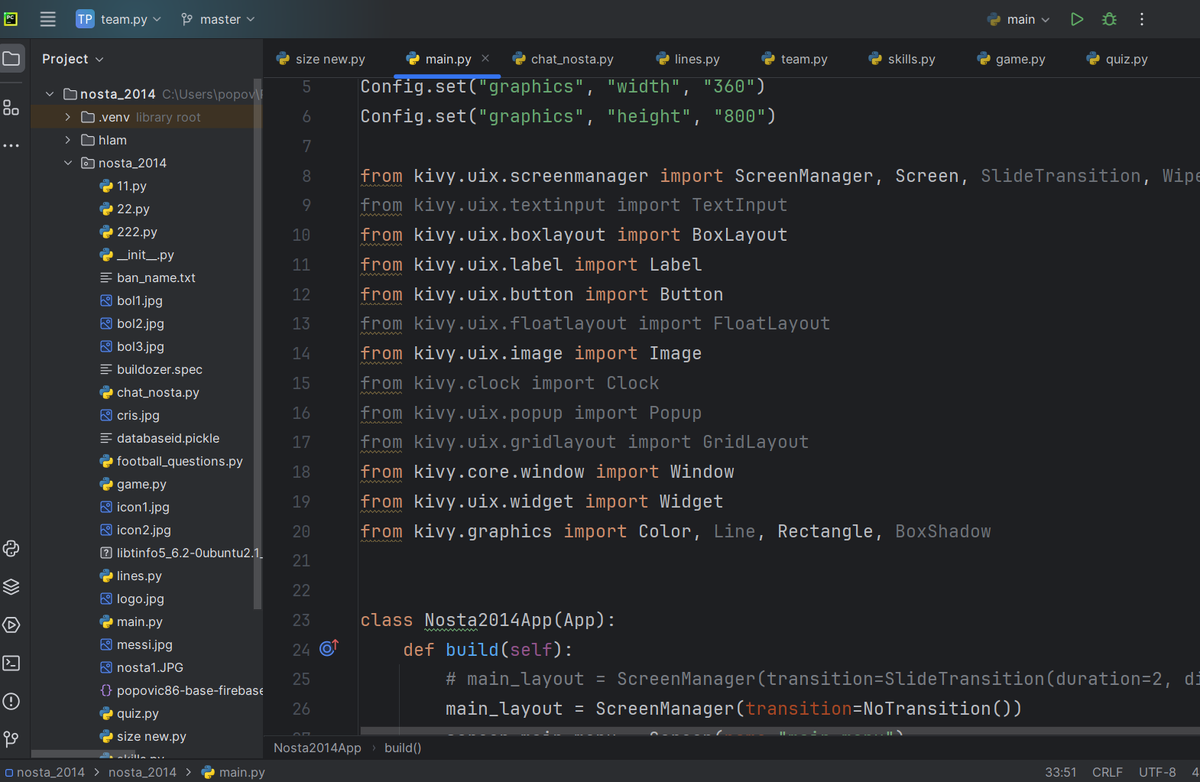
Task: Click the 33:51 cursor position indicator
Action: click(1060, 772)
